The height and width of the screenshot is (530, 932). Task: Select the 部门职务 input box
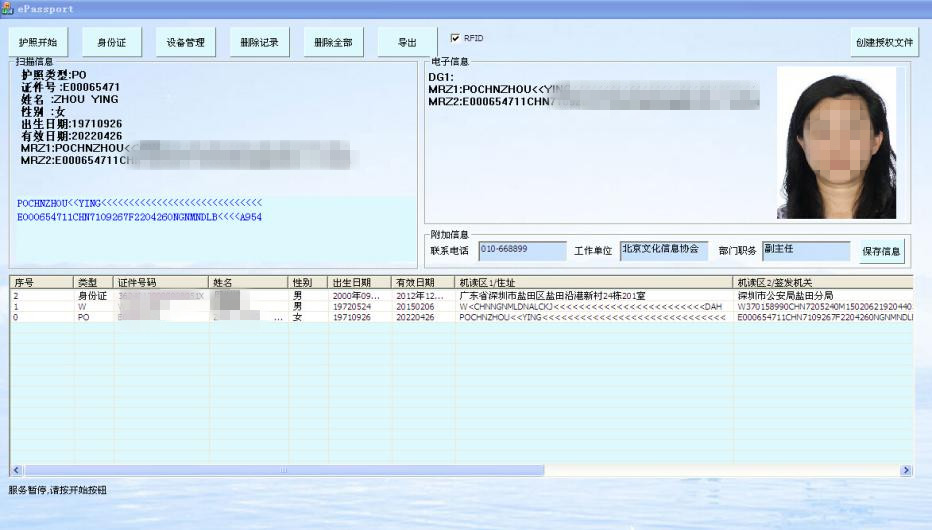(804, 250)
